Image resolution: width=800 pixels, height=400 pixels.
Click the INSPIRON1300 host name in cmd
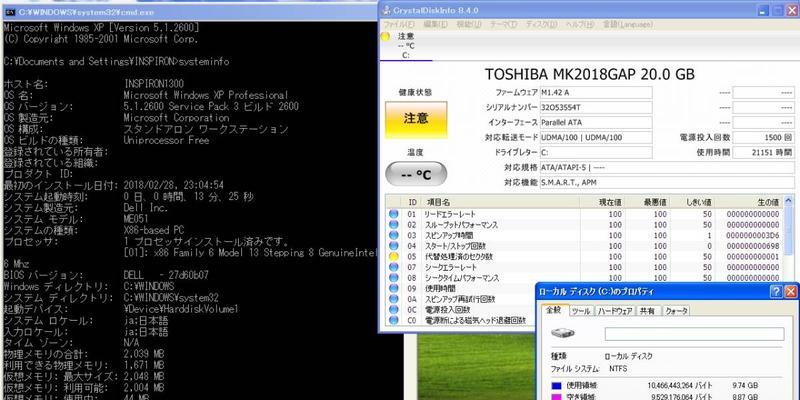click(154, 84)
